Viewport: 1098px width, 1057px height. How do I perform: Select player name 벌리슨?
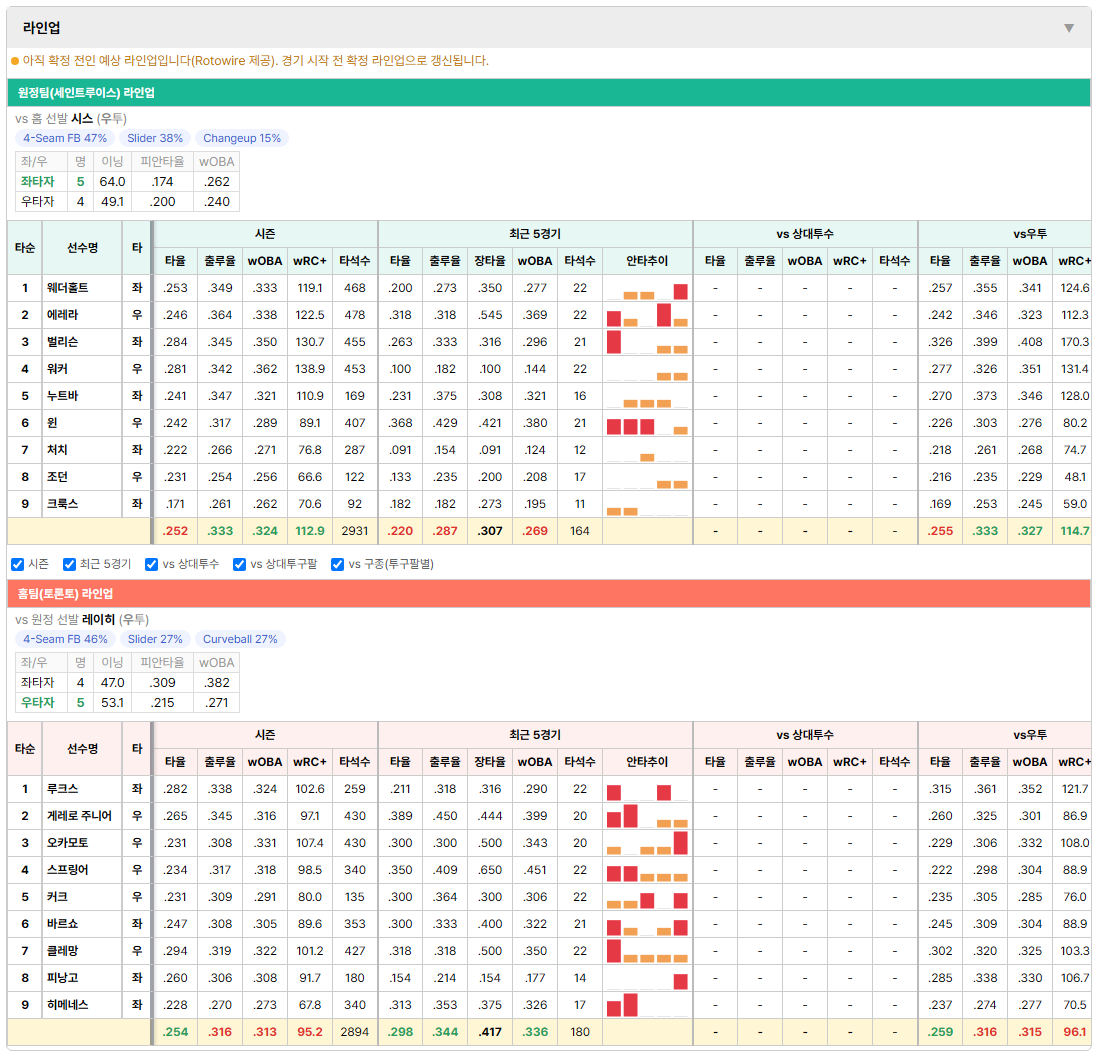pyautogui.click(x=62, y=343)
